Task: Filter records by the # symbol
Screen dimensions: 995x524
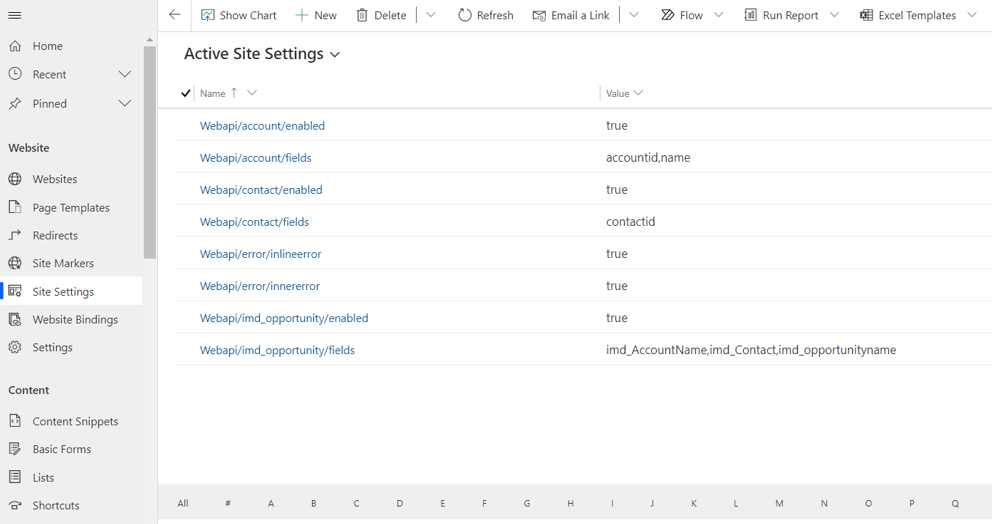Action: point(228,503)
